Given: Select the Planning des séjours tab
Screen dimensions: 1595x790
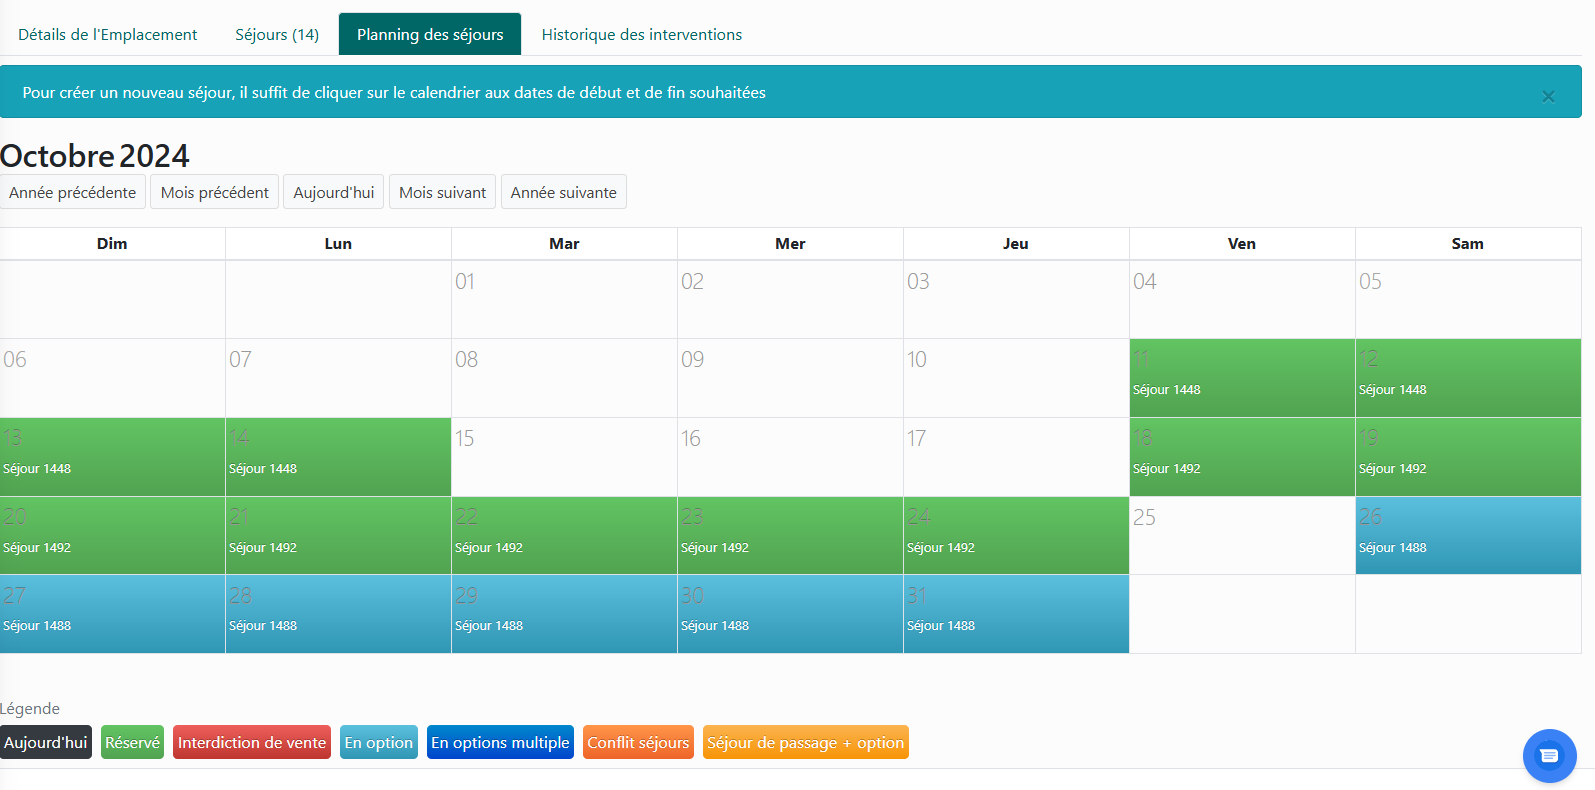Looking at the screenshot, I should (430, 35).
